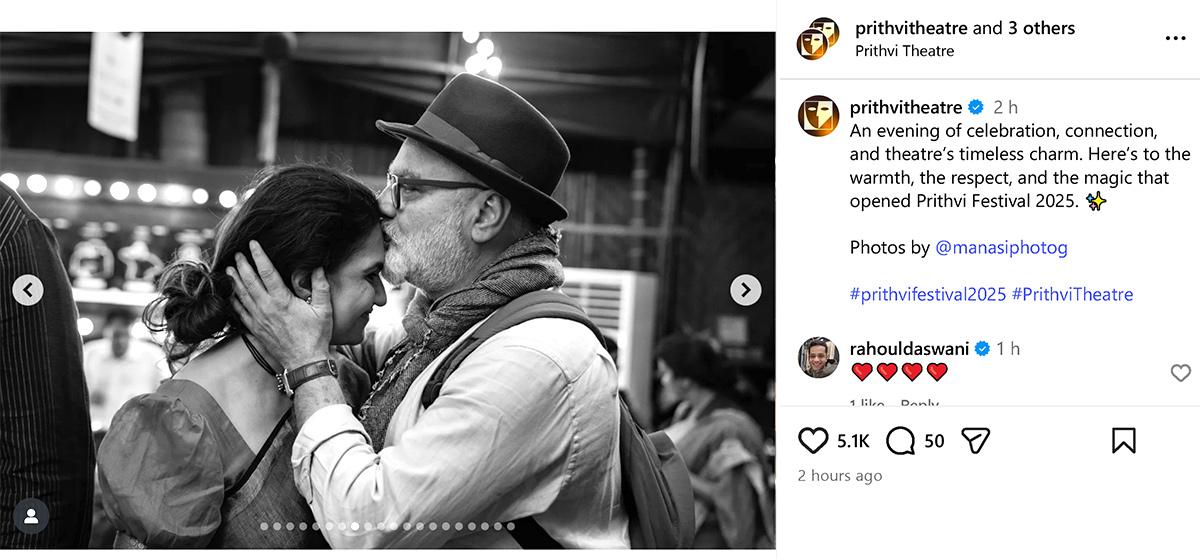This screenshot has width=1200, height=559.
Task: Click the tagged people icon on the photo
Action: 32,516
